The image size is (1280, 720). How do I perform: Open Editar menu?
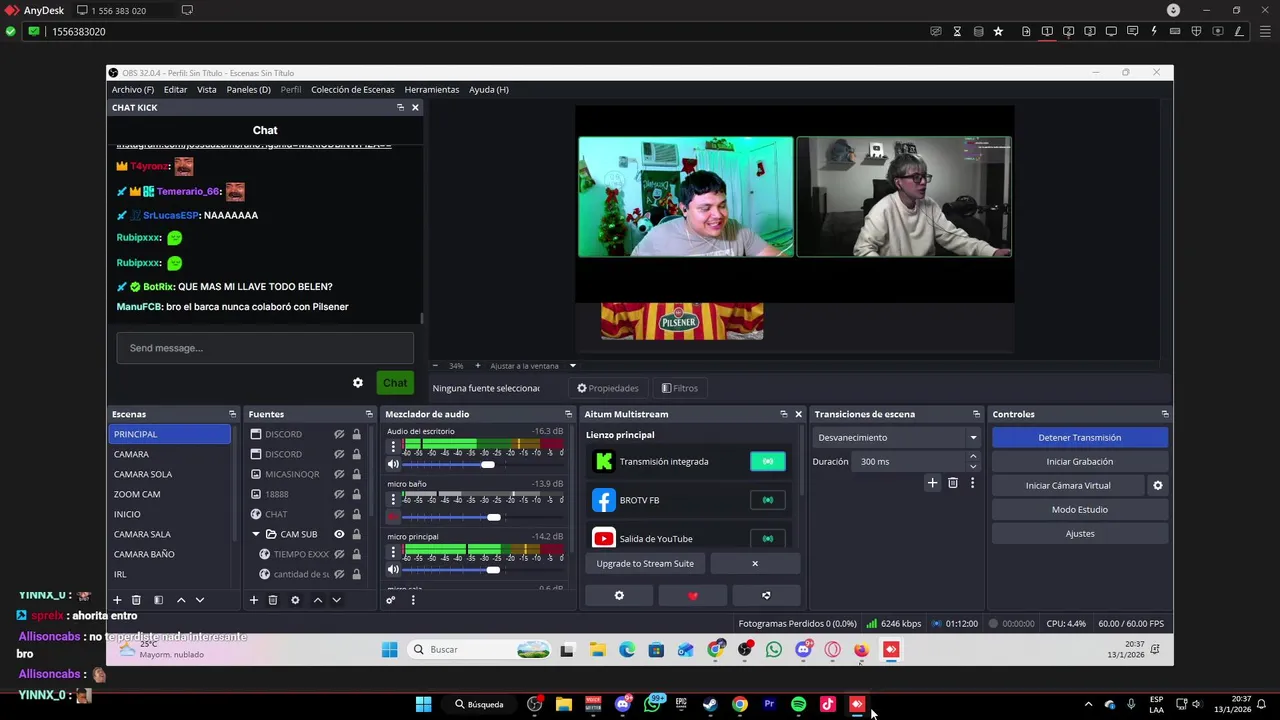coord(175,90)
